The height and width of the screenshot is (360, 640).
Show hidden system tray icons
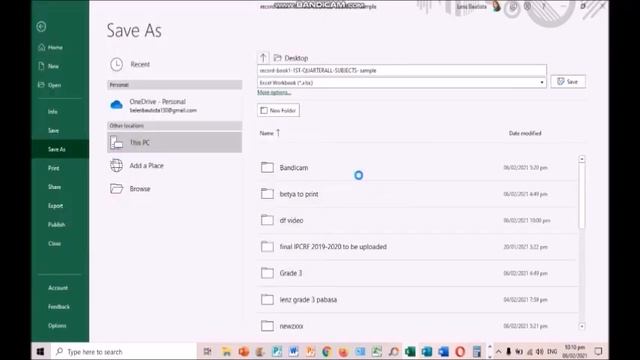pyautogui.click(x=498, y=351)
